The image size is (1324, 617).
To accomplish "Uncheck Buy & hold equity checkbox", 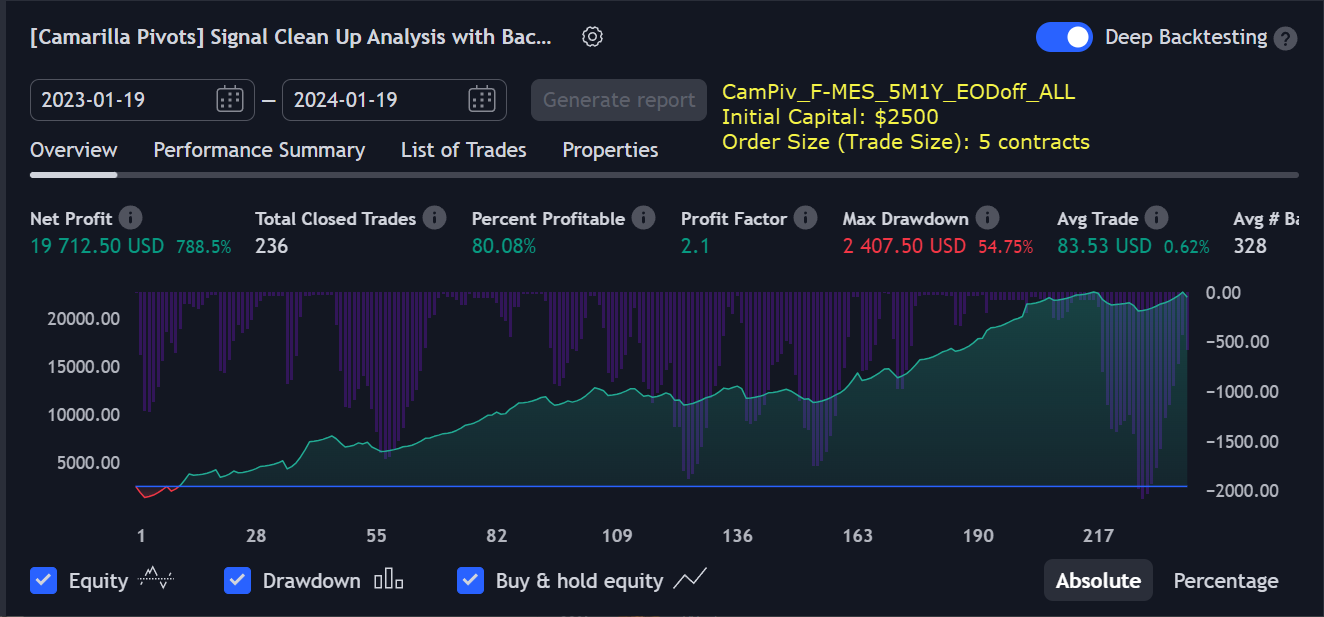I will (x=470, y=580).
